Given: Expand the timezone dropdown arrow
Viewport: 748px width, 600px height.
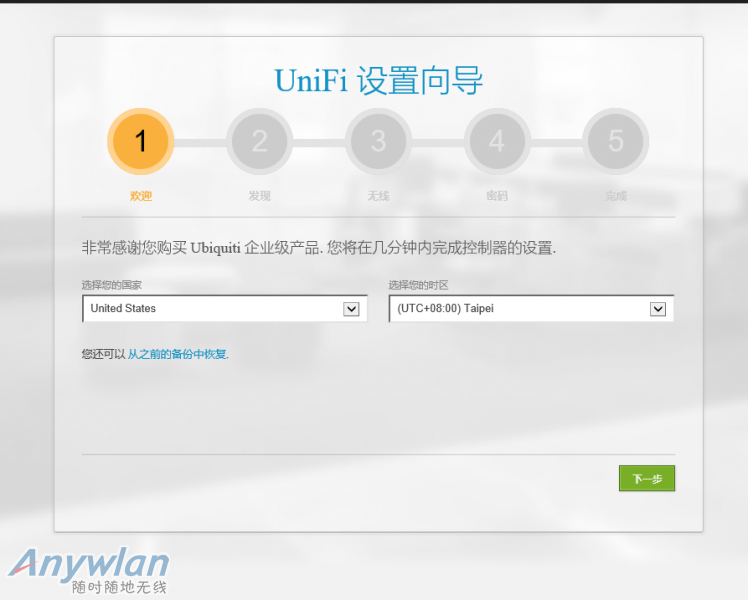Looking at the screenshot, I should [658, 309].
